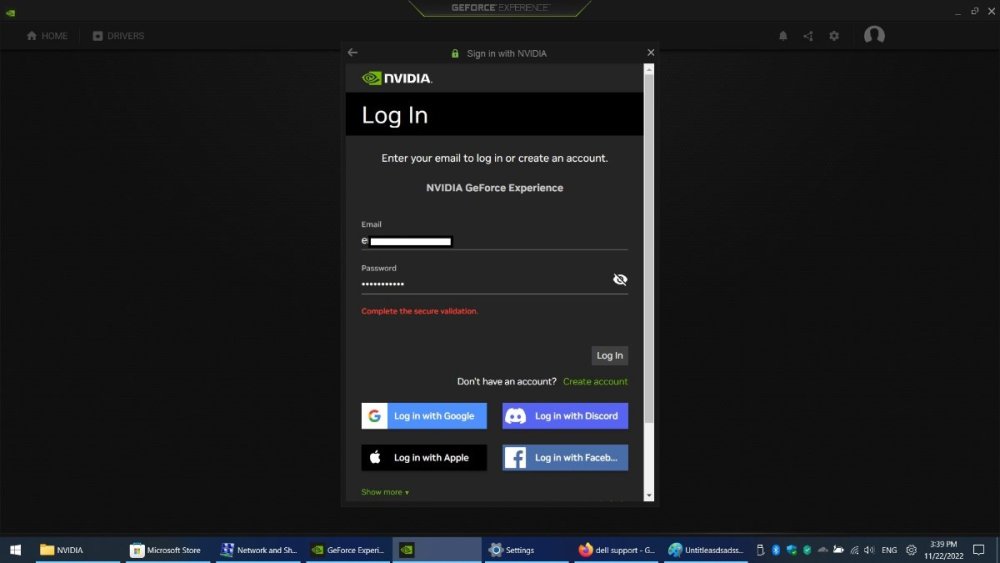Image resolution: width=1000 pixels, height=563 pixels.
Task: Click the lock icon beside Sign in with NVIDIA
Action: tap(455, 54)
